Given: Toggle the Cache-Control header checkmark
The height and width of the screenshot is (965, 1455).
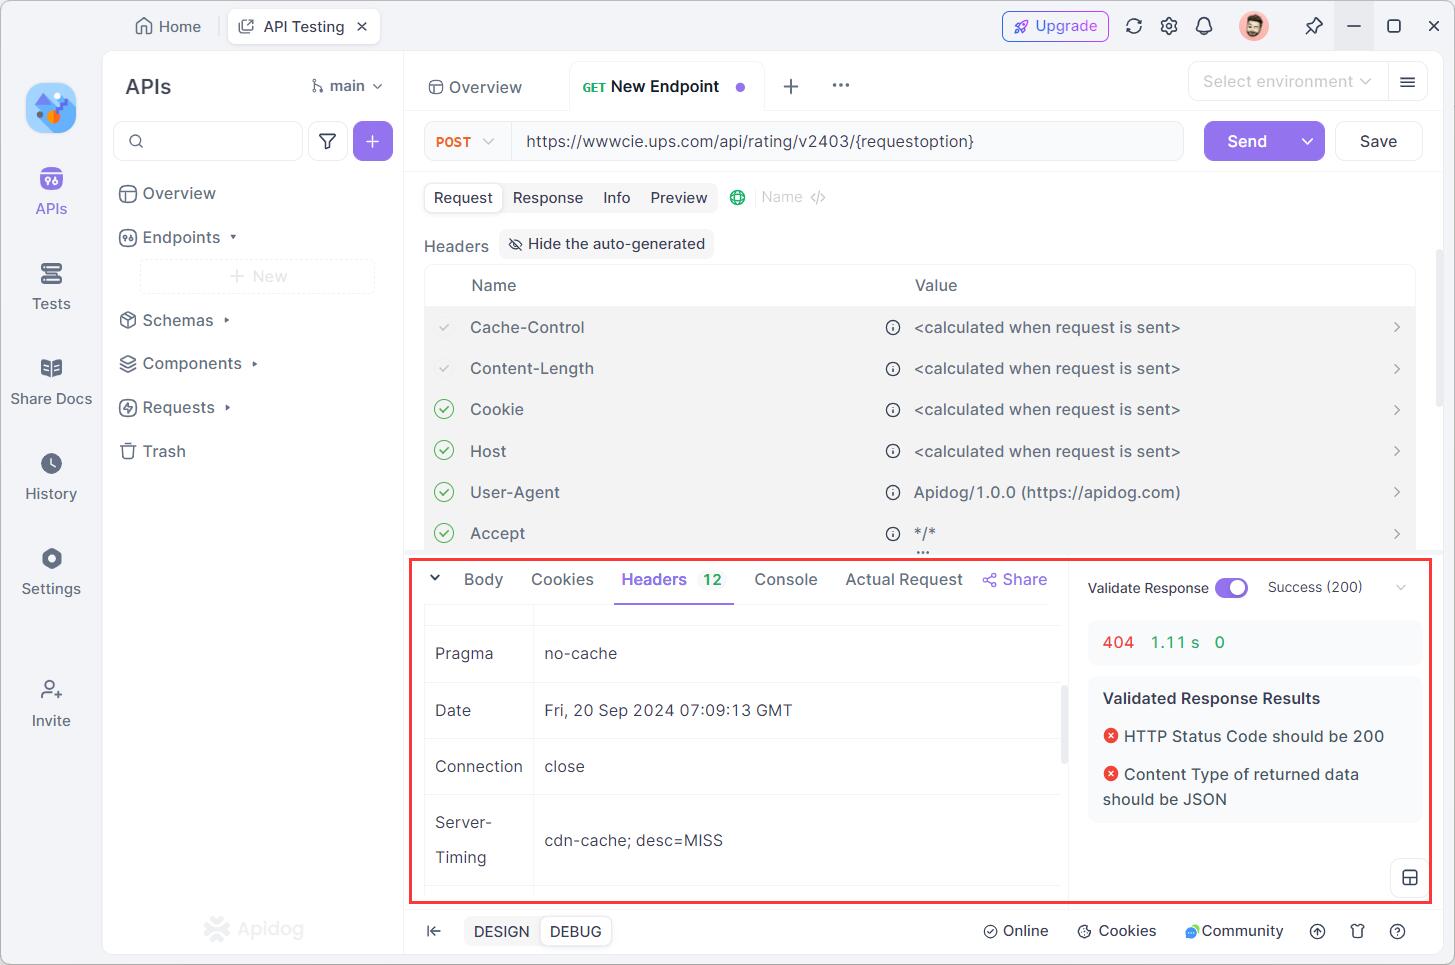Looking at the screenshot, I should [444, 327].
